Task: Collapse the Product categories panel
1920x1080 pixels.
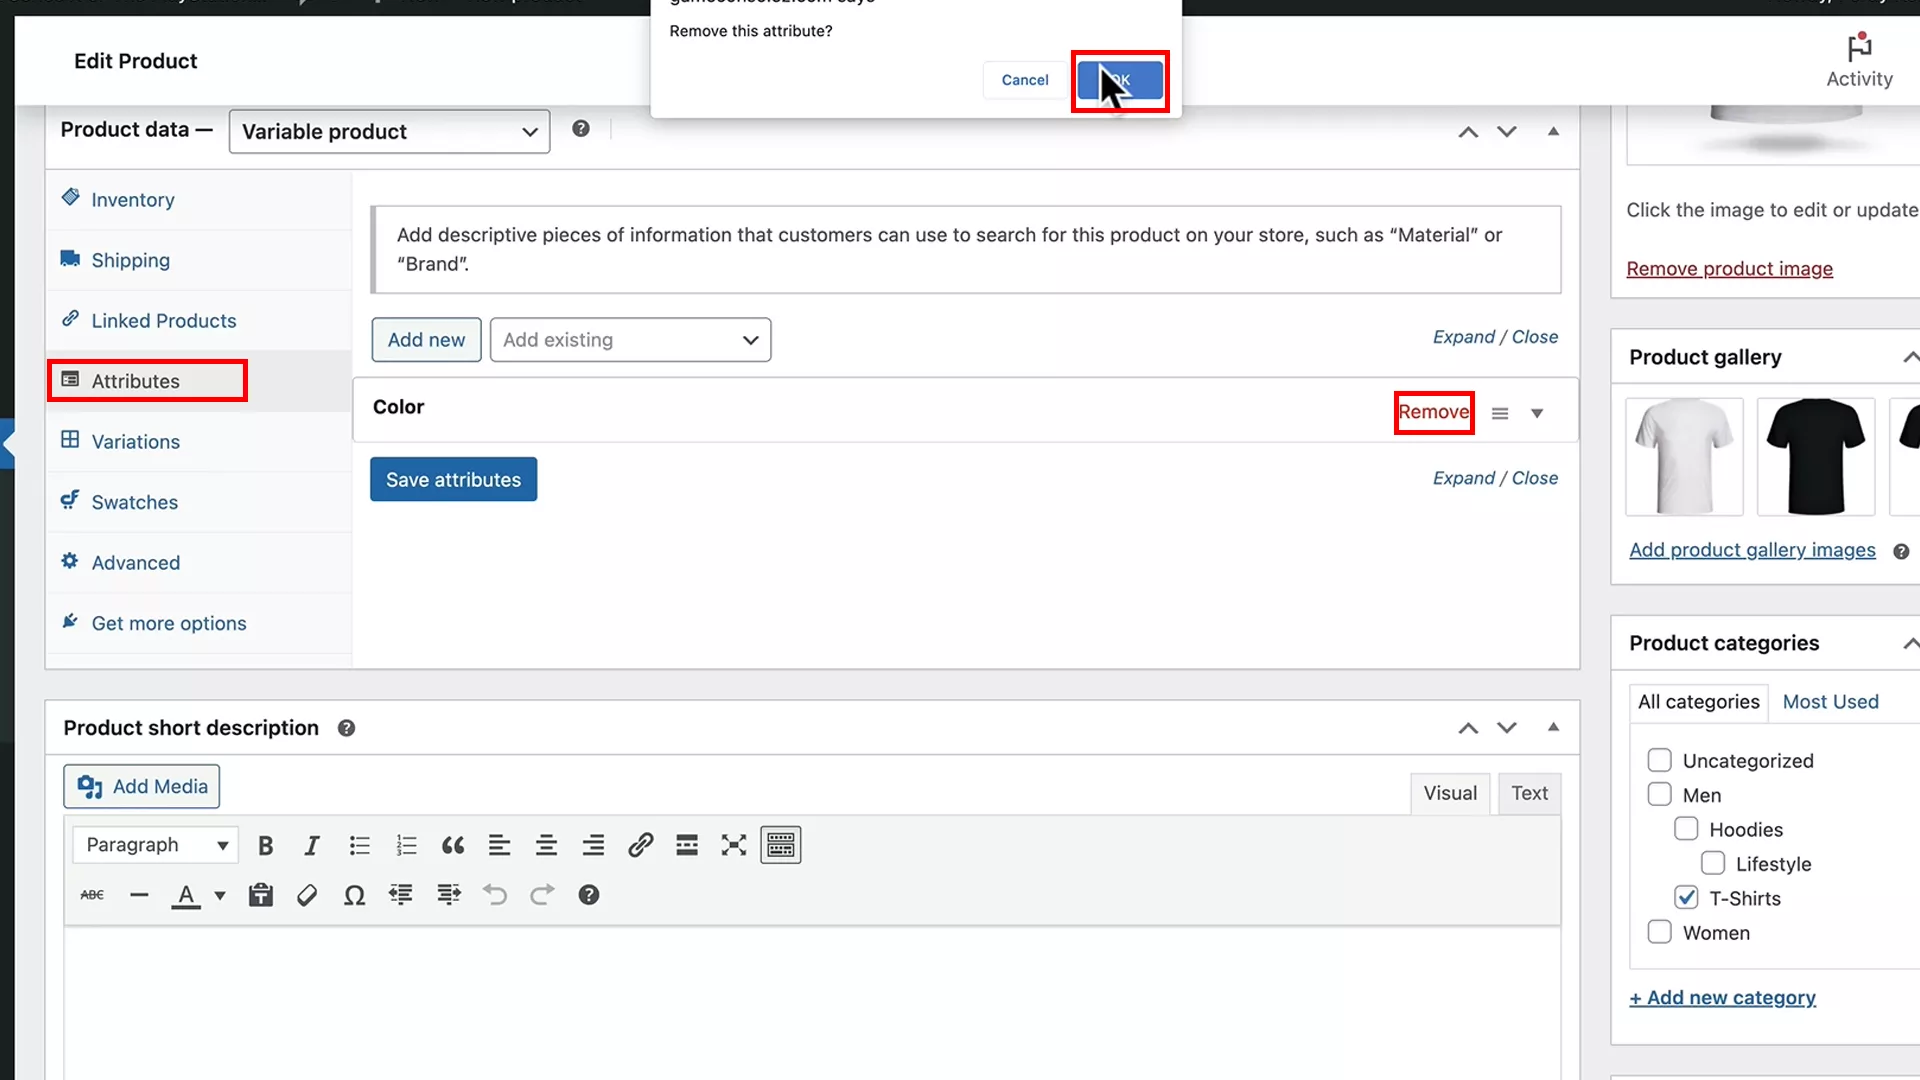Action: click(1911, 643)
